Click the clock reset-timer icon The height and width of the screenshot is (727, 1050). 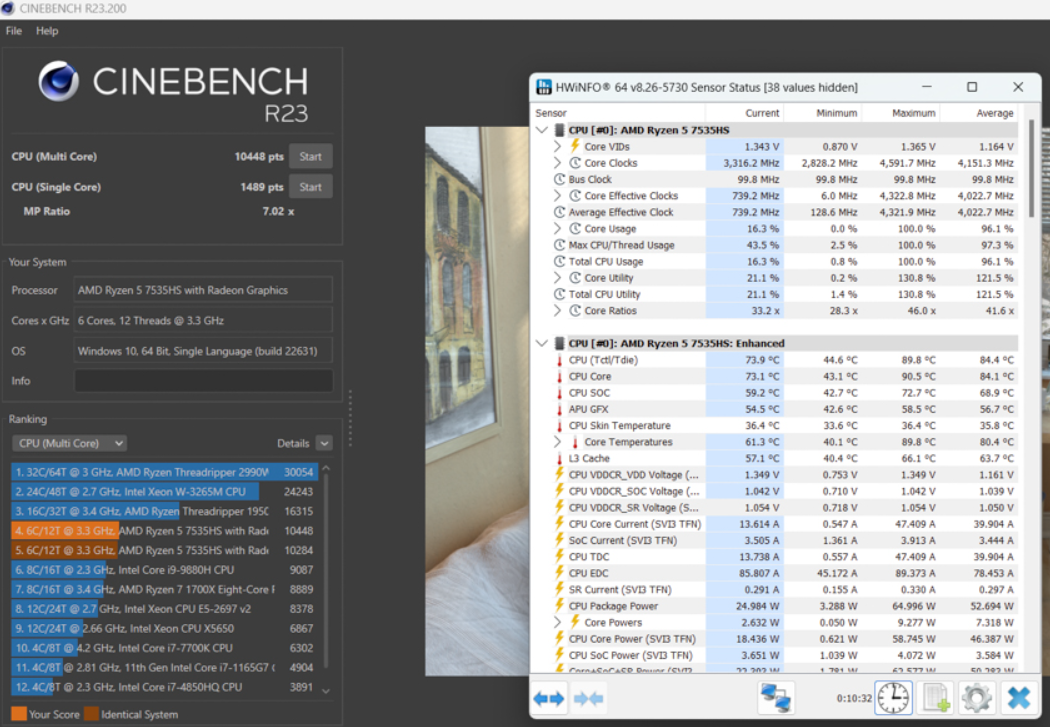(x=893, y=698)
